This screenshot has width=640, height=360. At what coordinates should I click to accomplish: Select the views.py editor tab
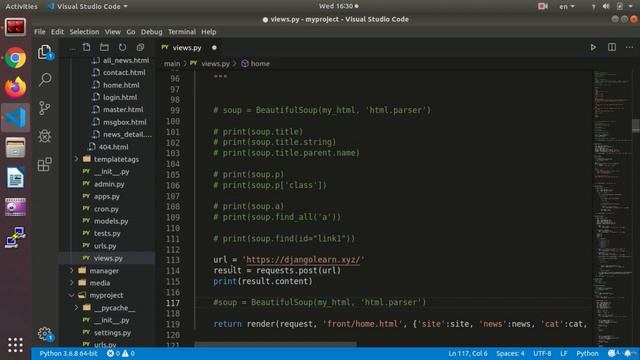(x=190, y=48)
